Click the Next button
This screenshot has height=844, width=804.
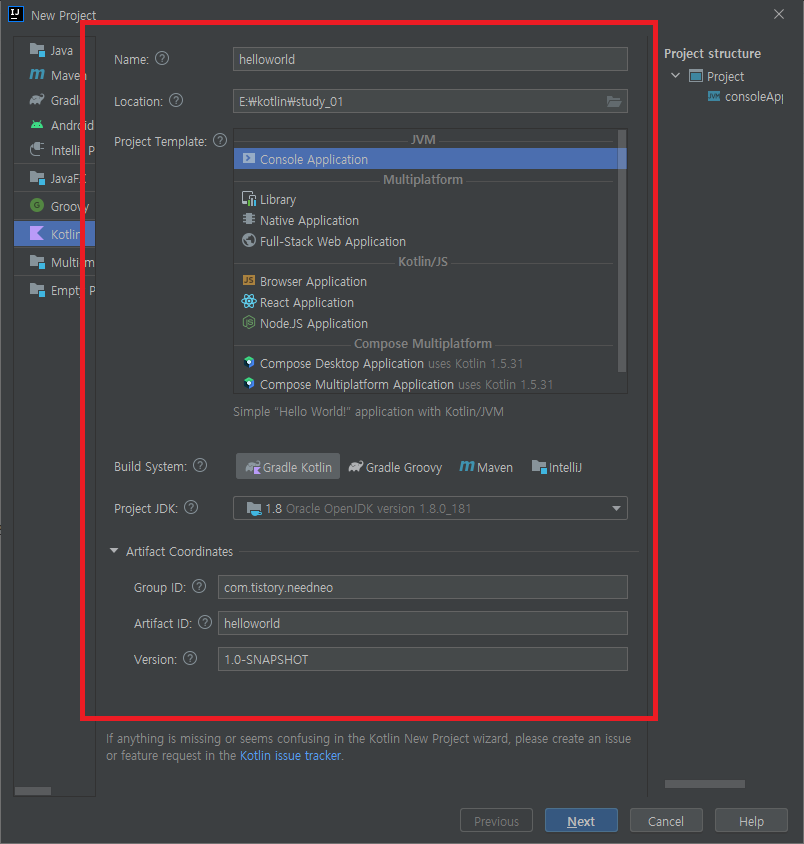point(581,821)
